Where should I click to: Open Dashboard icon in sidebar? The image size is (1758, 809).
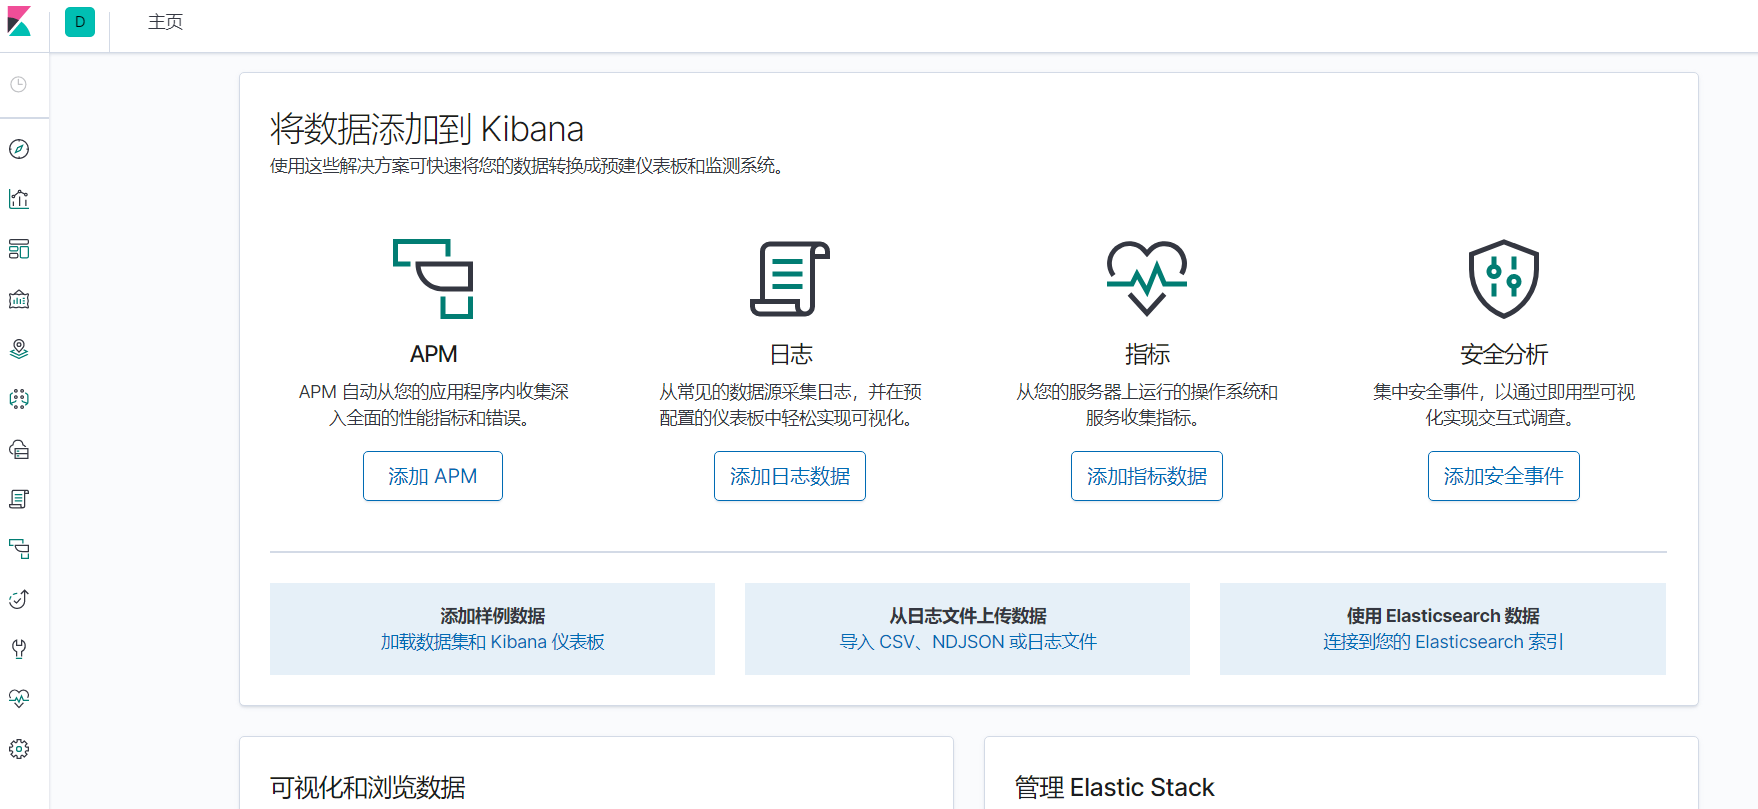[19, 249]
